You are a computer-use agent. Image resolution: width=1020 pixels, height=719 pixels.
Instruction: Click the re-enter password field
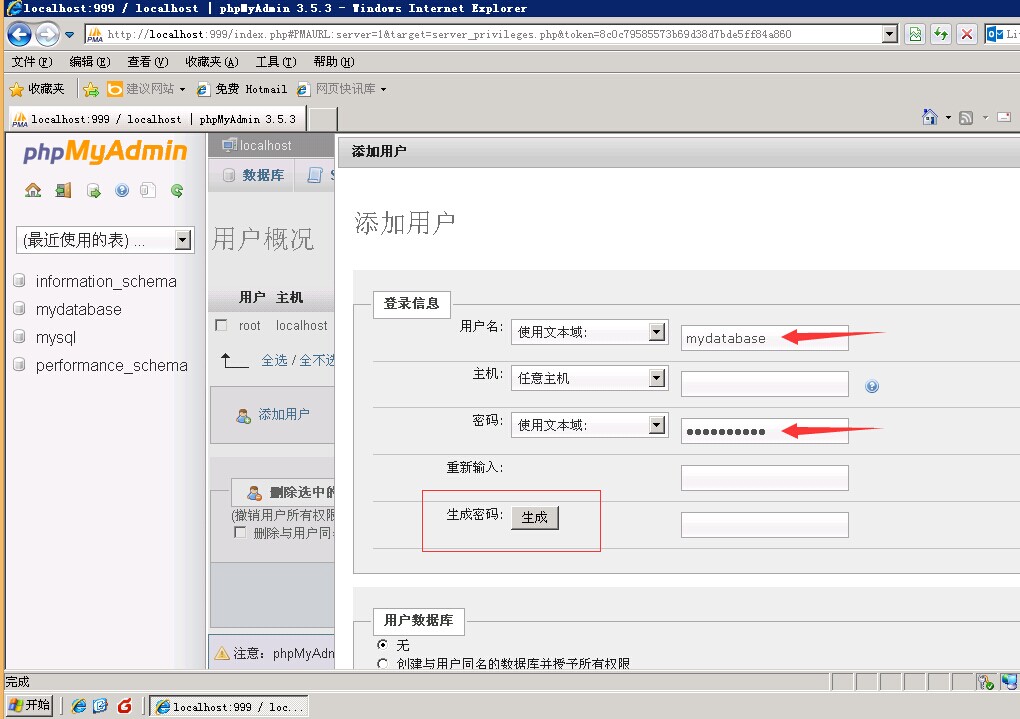coord(764,478)
